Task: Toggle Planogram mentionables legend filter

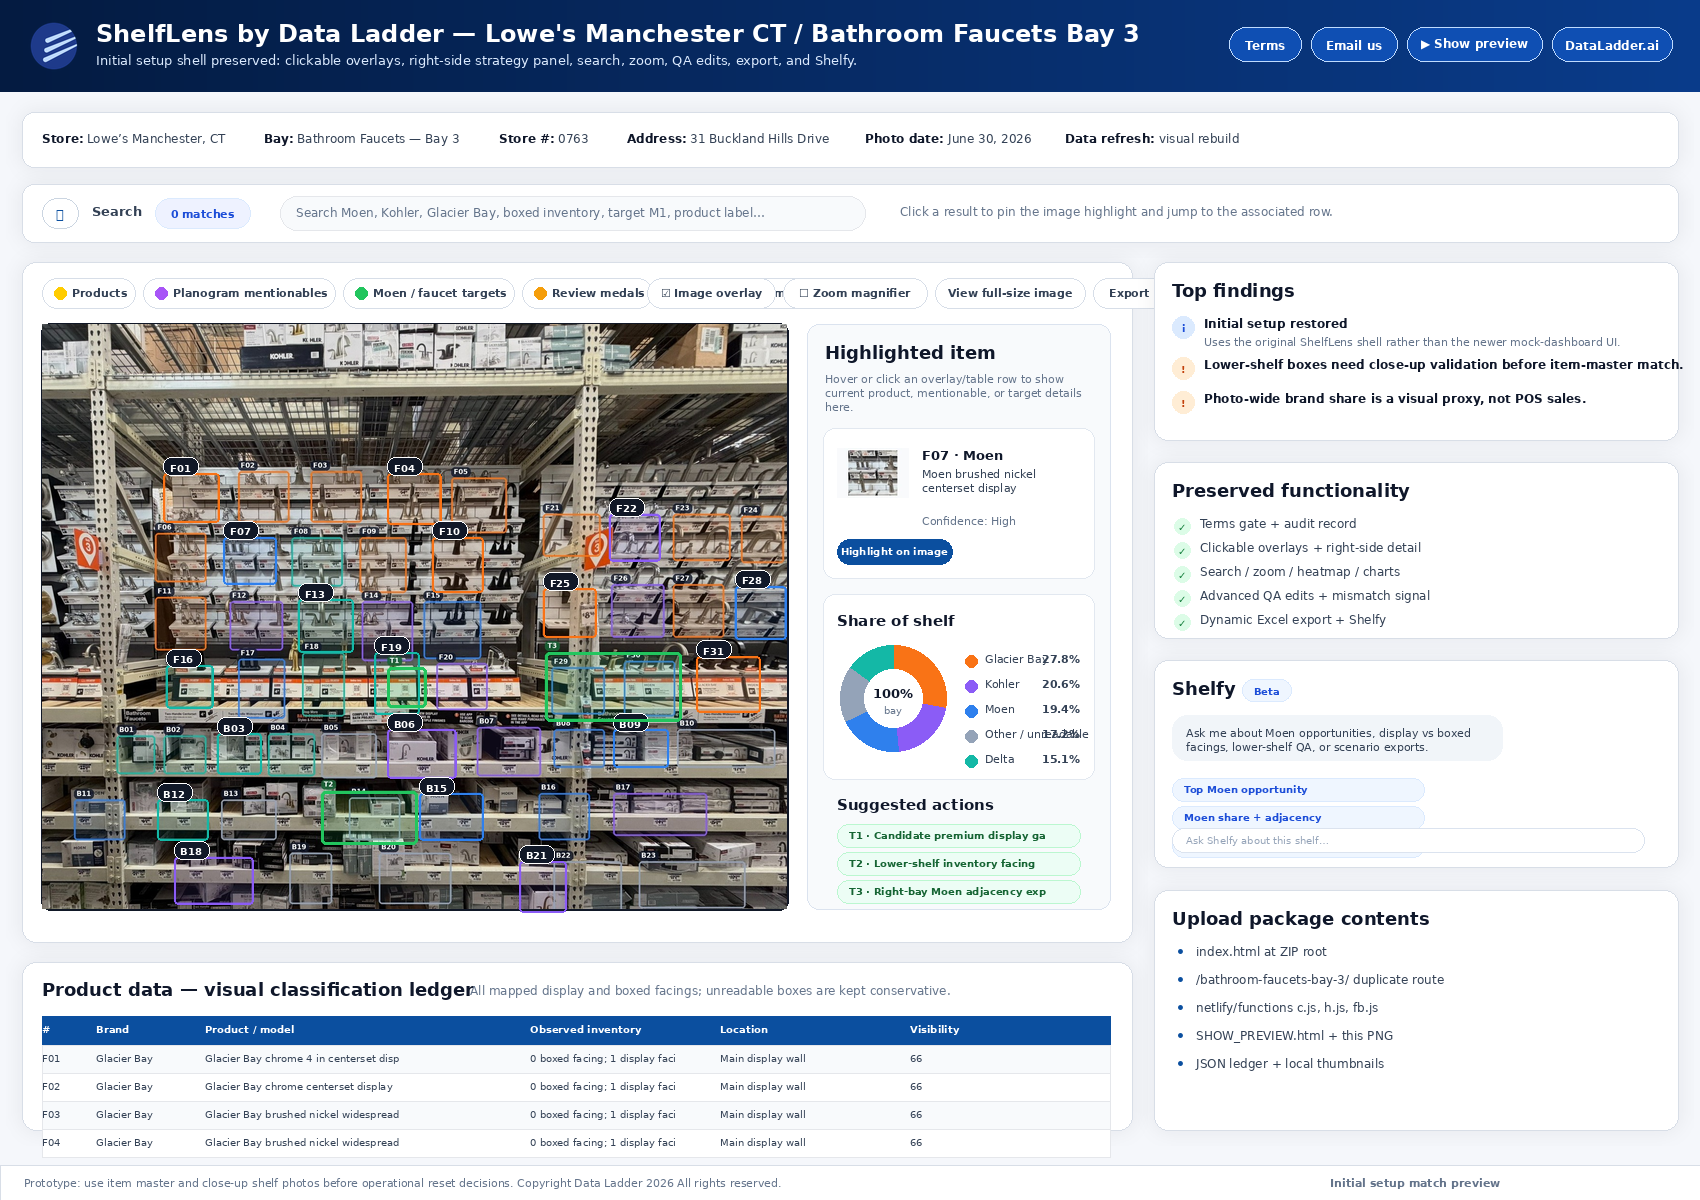Action: (x=240, y=293)
